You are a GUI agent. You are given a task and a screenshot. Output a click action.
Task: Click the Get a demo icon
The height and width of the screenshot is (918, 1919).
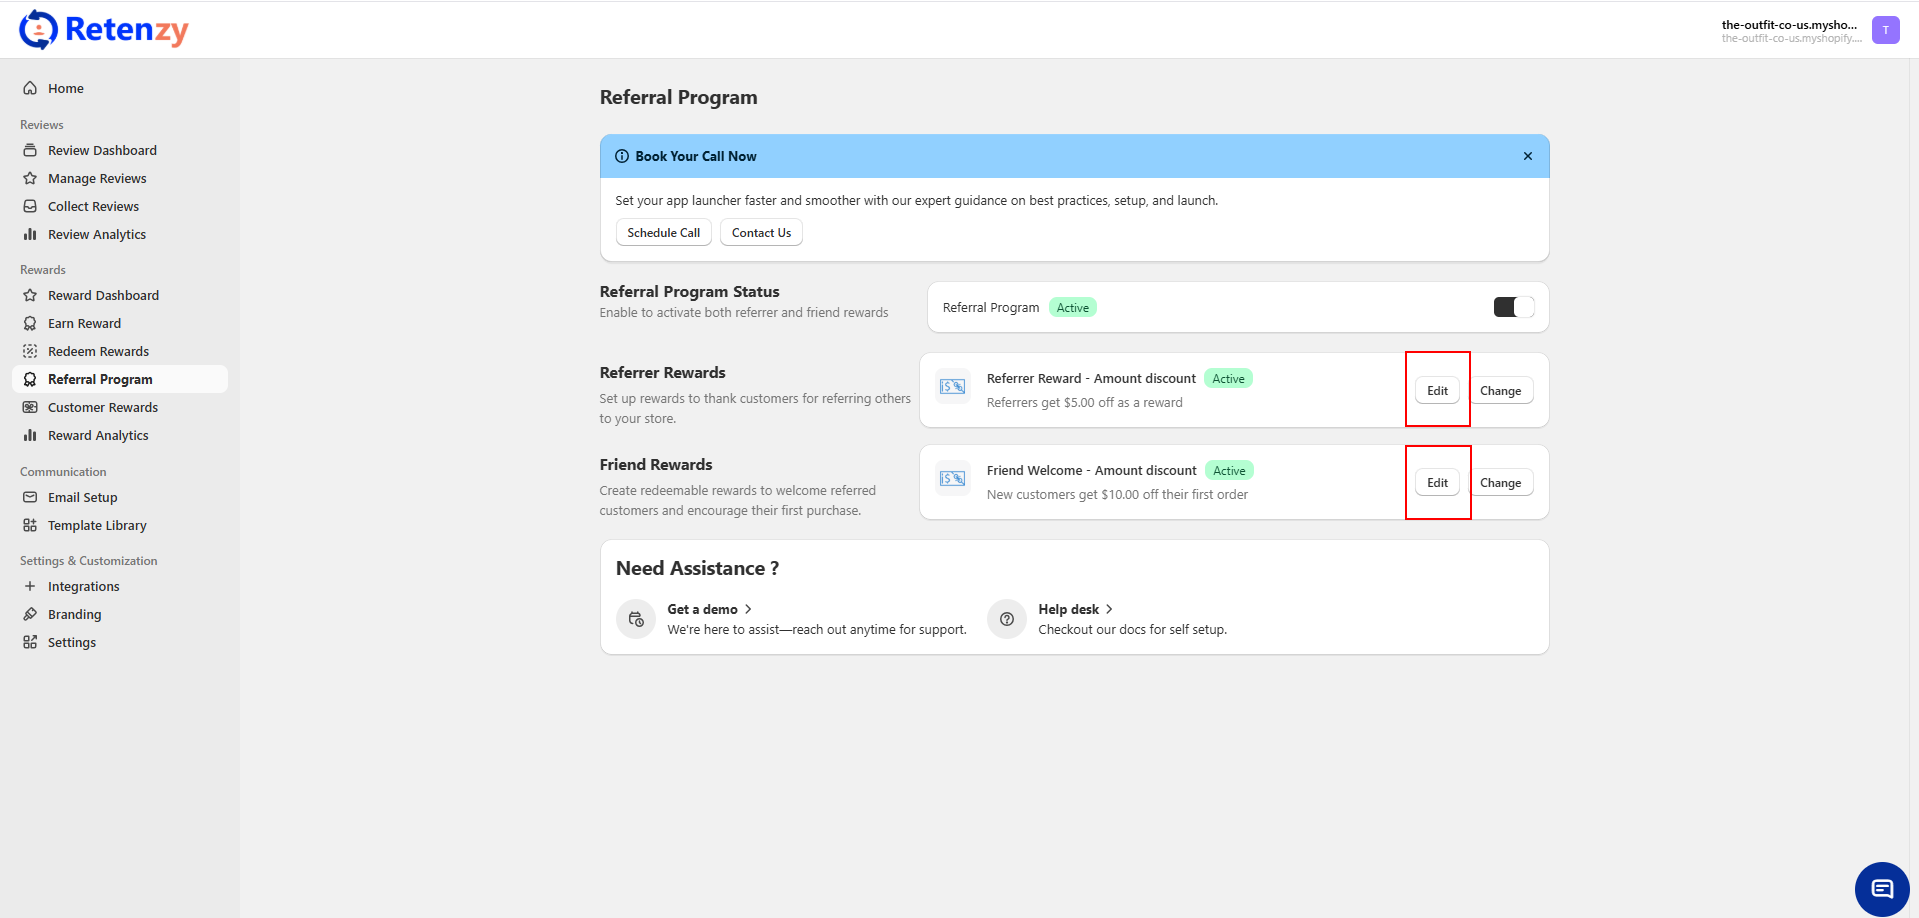(x=636, y=619)
